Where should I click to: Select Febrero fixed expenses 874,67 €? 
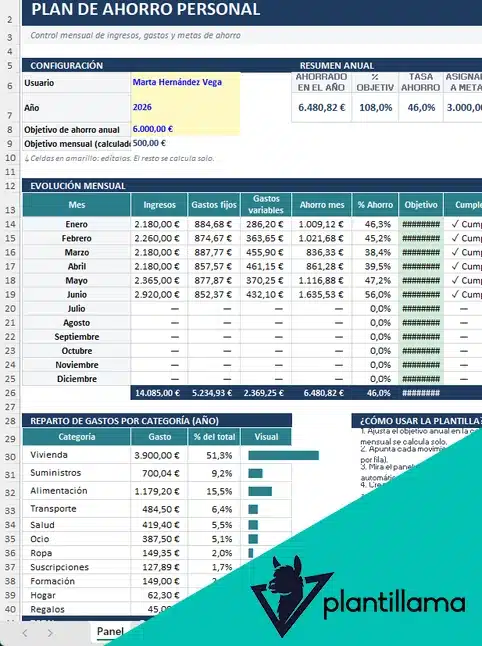pyautogui.click(x=214, y=238)
